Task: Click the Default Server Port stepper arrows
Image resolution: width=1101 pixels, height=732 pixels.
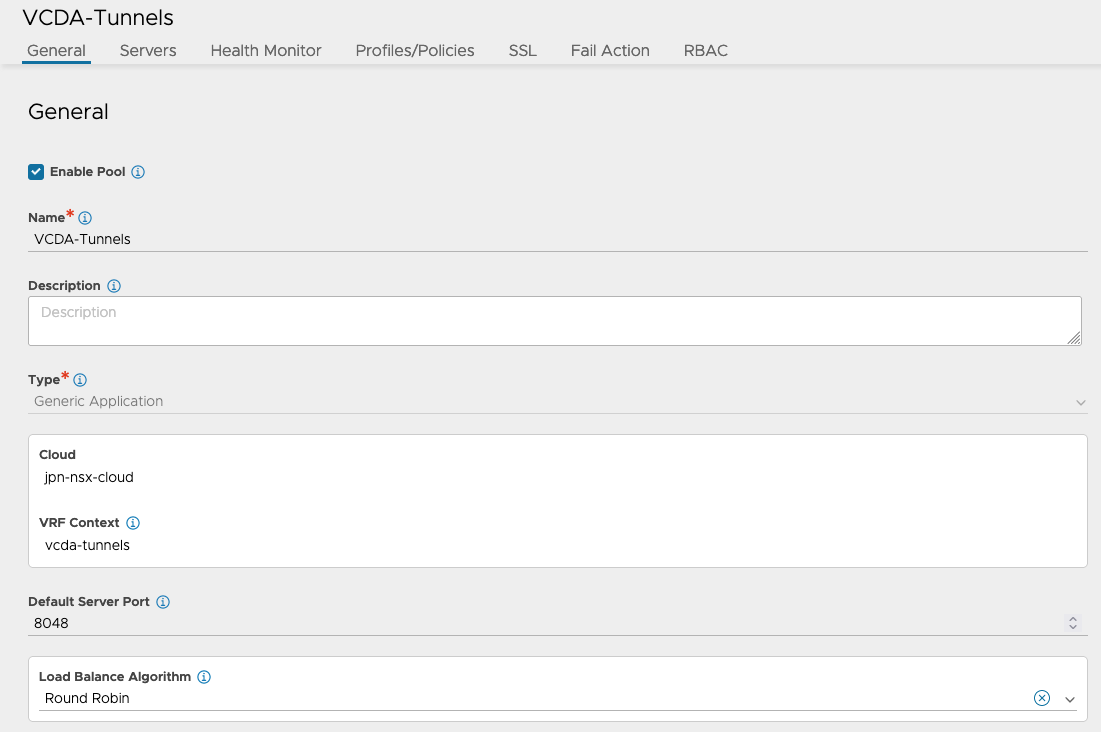Action: click(1073, 623)
